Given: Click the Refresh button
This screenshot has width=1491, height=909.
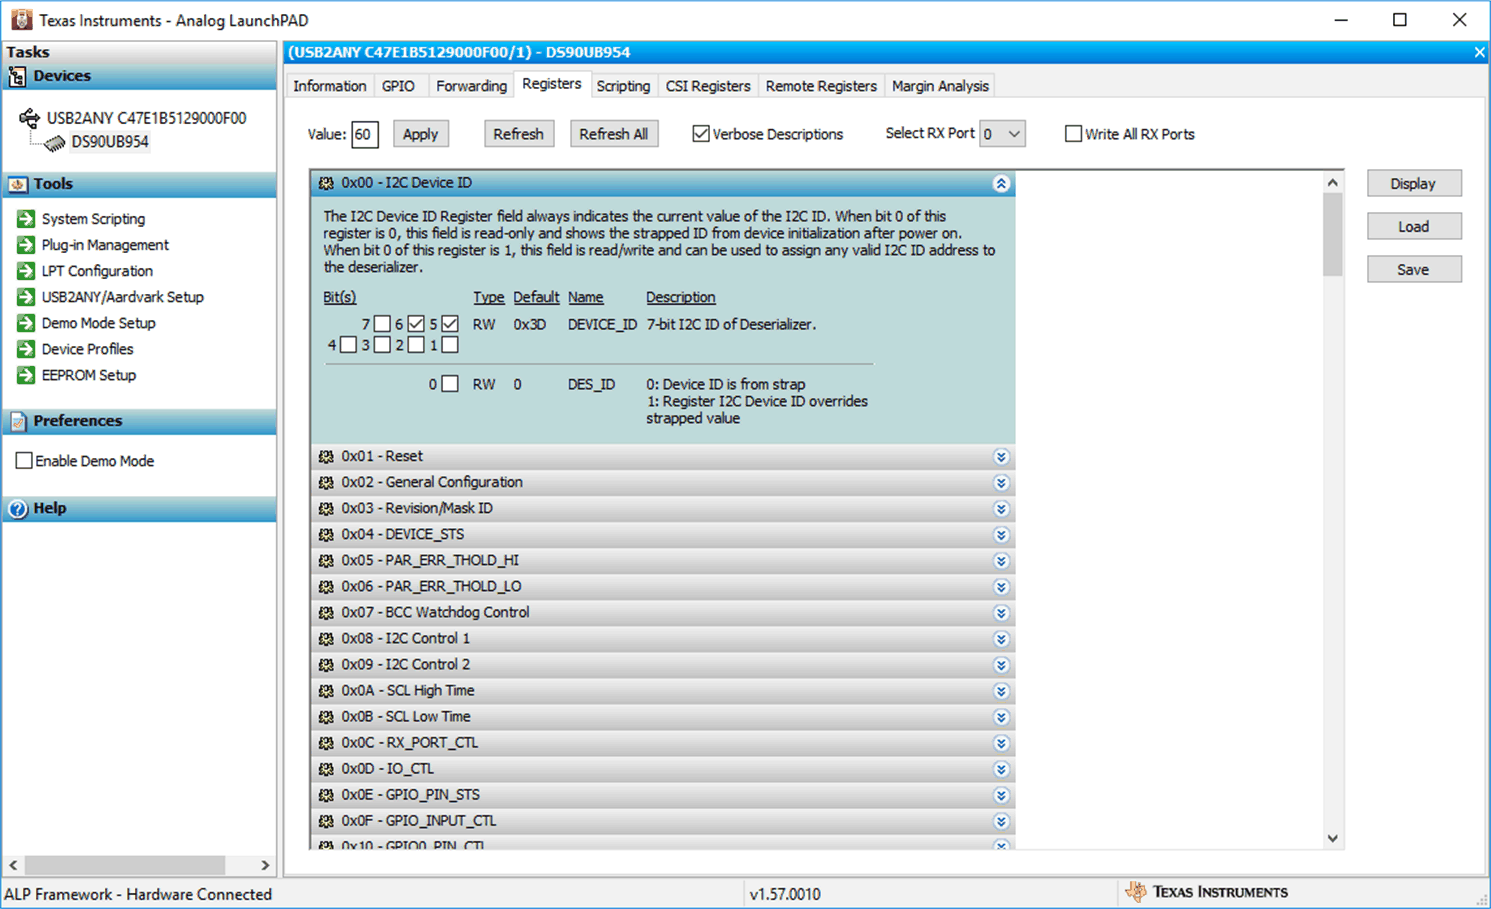Looking at the screenshot, I should pos(518,134).
